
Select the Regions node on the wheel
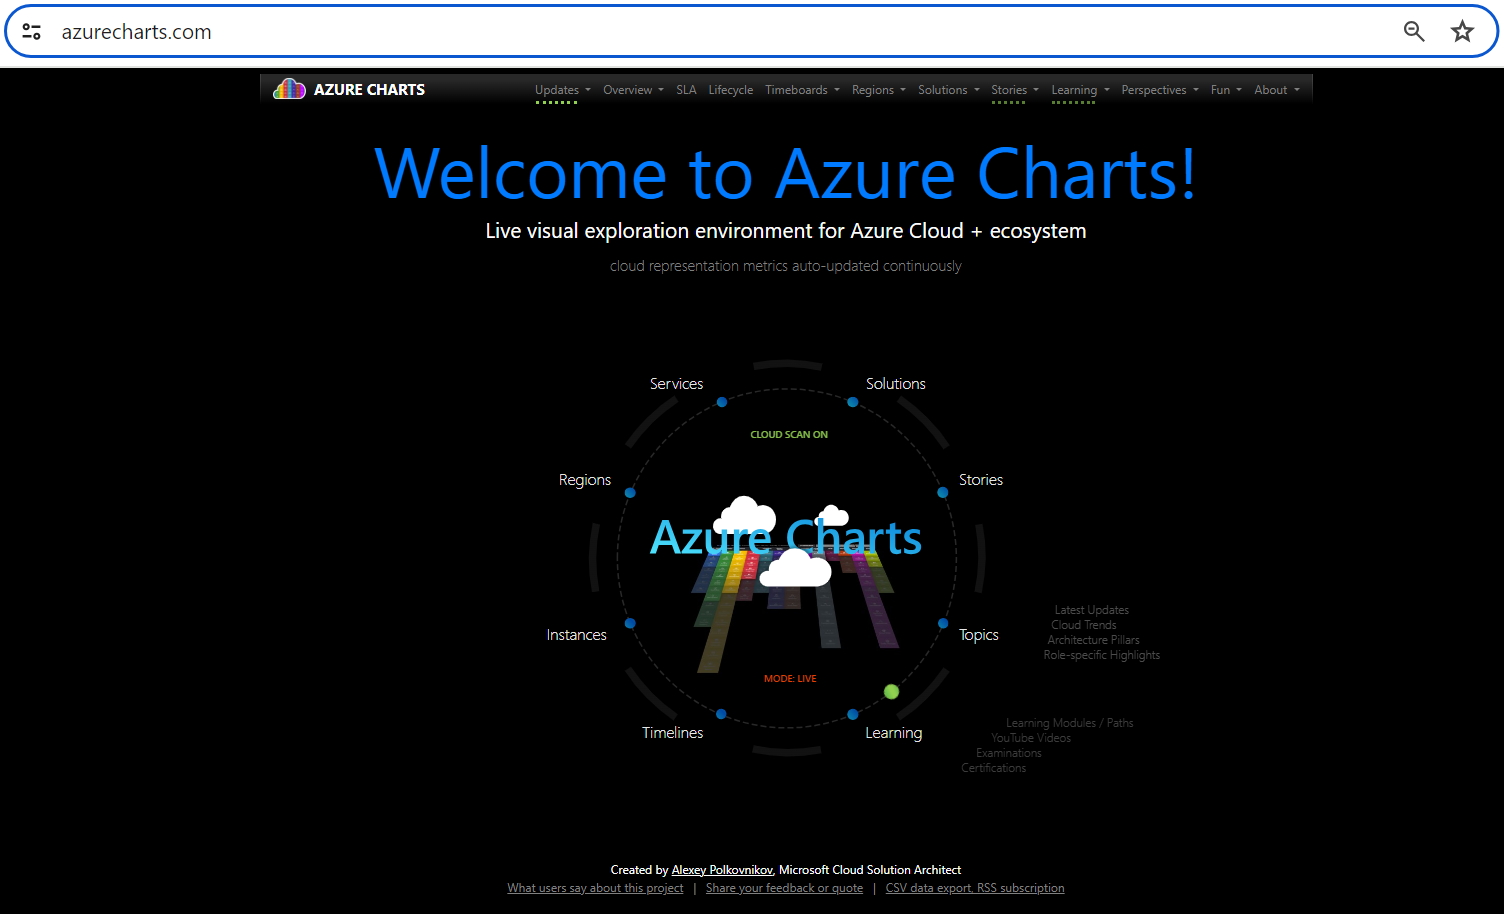click(x=630, y=492)
